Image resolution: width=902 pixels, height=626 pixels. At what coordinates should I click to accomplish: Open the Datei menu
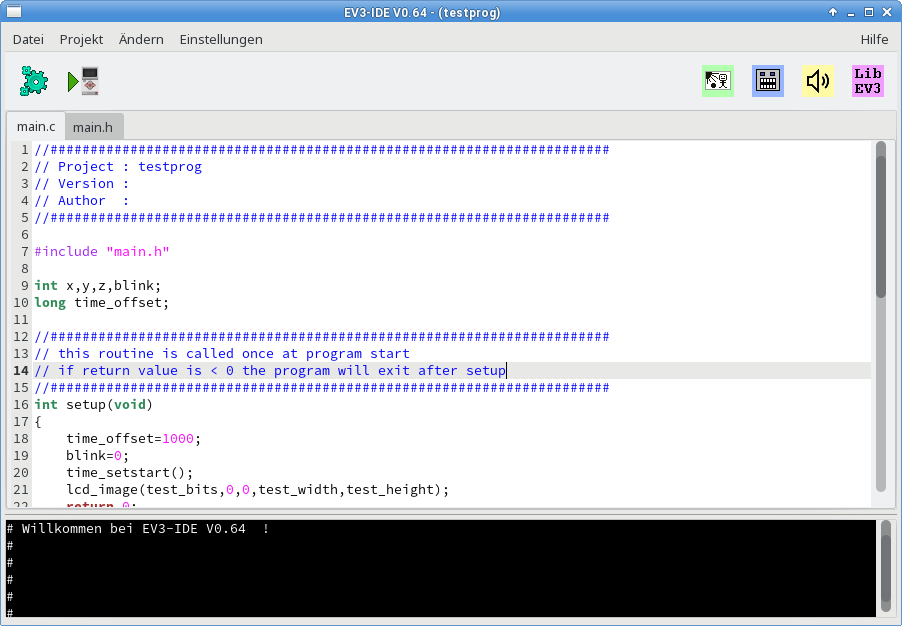pos(28,39)
